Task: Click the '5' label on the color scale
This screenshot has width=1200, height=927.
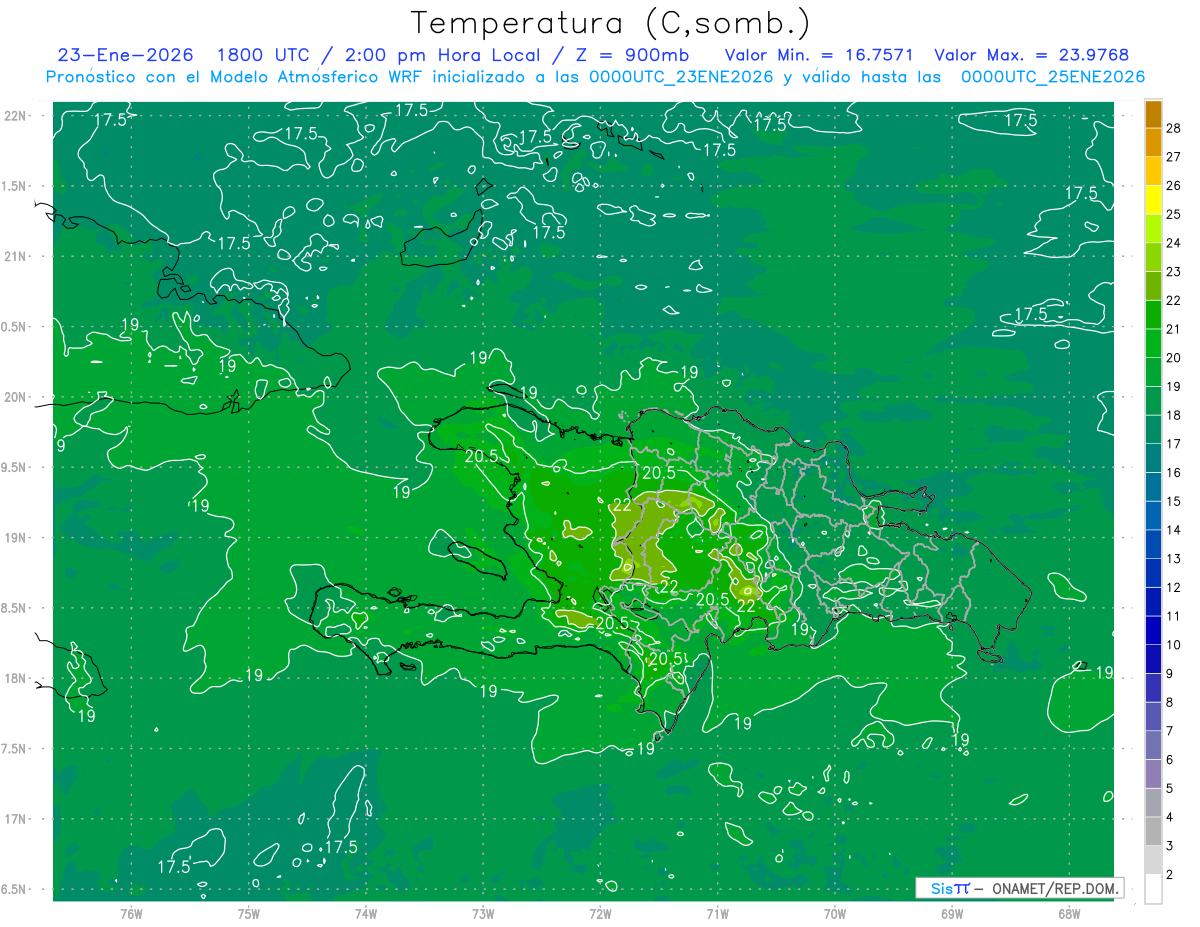Action: tap(1169, 789)
